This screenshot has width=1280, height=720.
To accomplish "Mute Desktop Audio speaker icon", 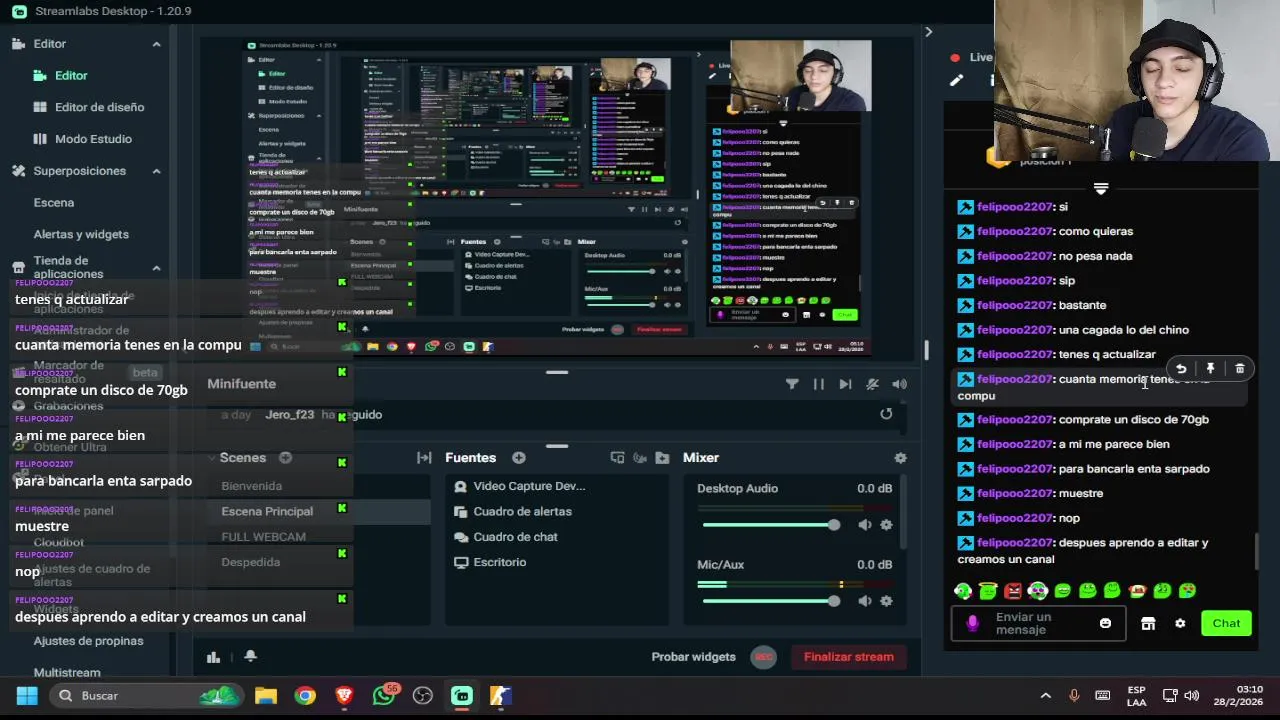I will click(864, 525).
